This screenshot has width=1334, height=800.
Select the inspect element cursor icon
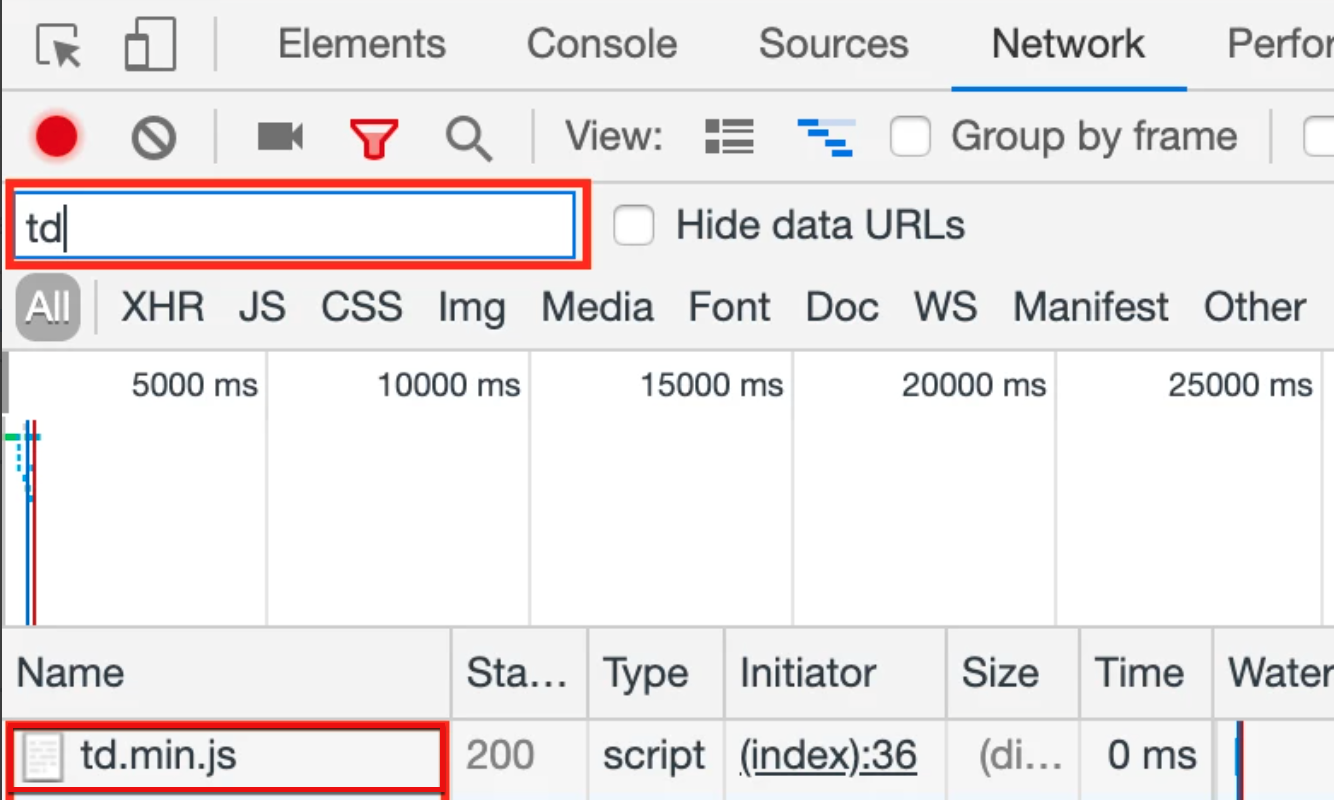(x=58, y=45)
